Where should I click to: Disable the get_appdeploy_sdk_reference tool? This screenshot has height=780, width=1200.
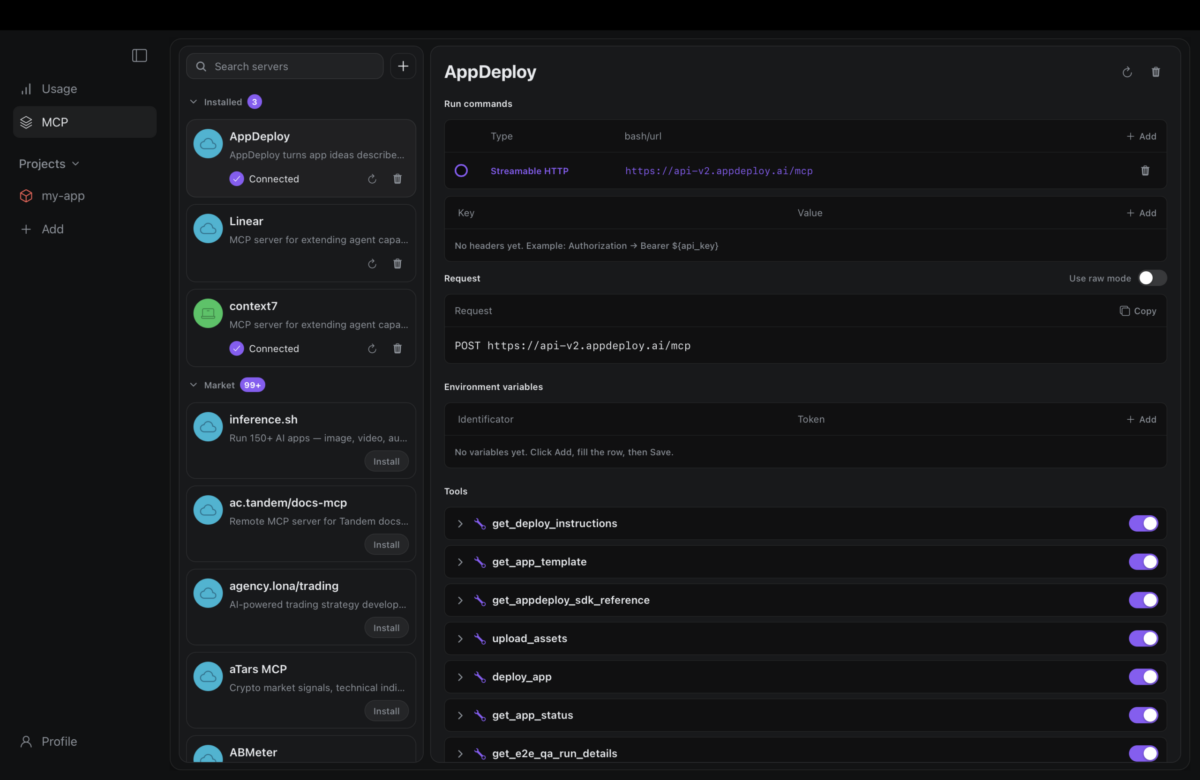coord(1144,600)
